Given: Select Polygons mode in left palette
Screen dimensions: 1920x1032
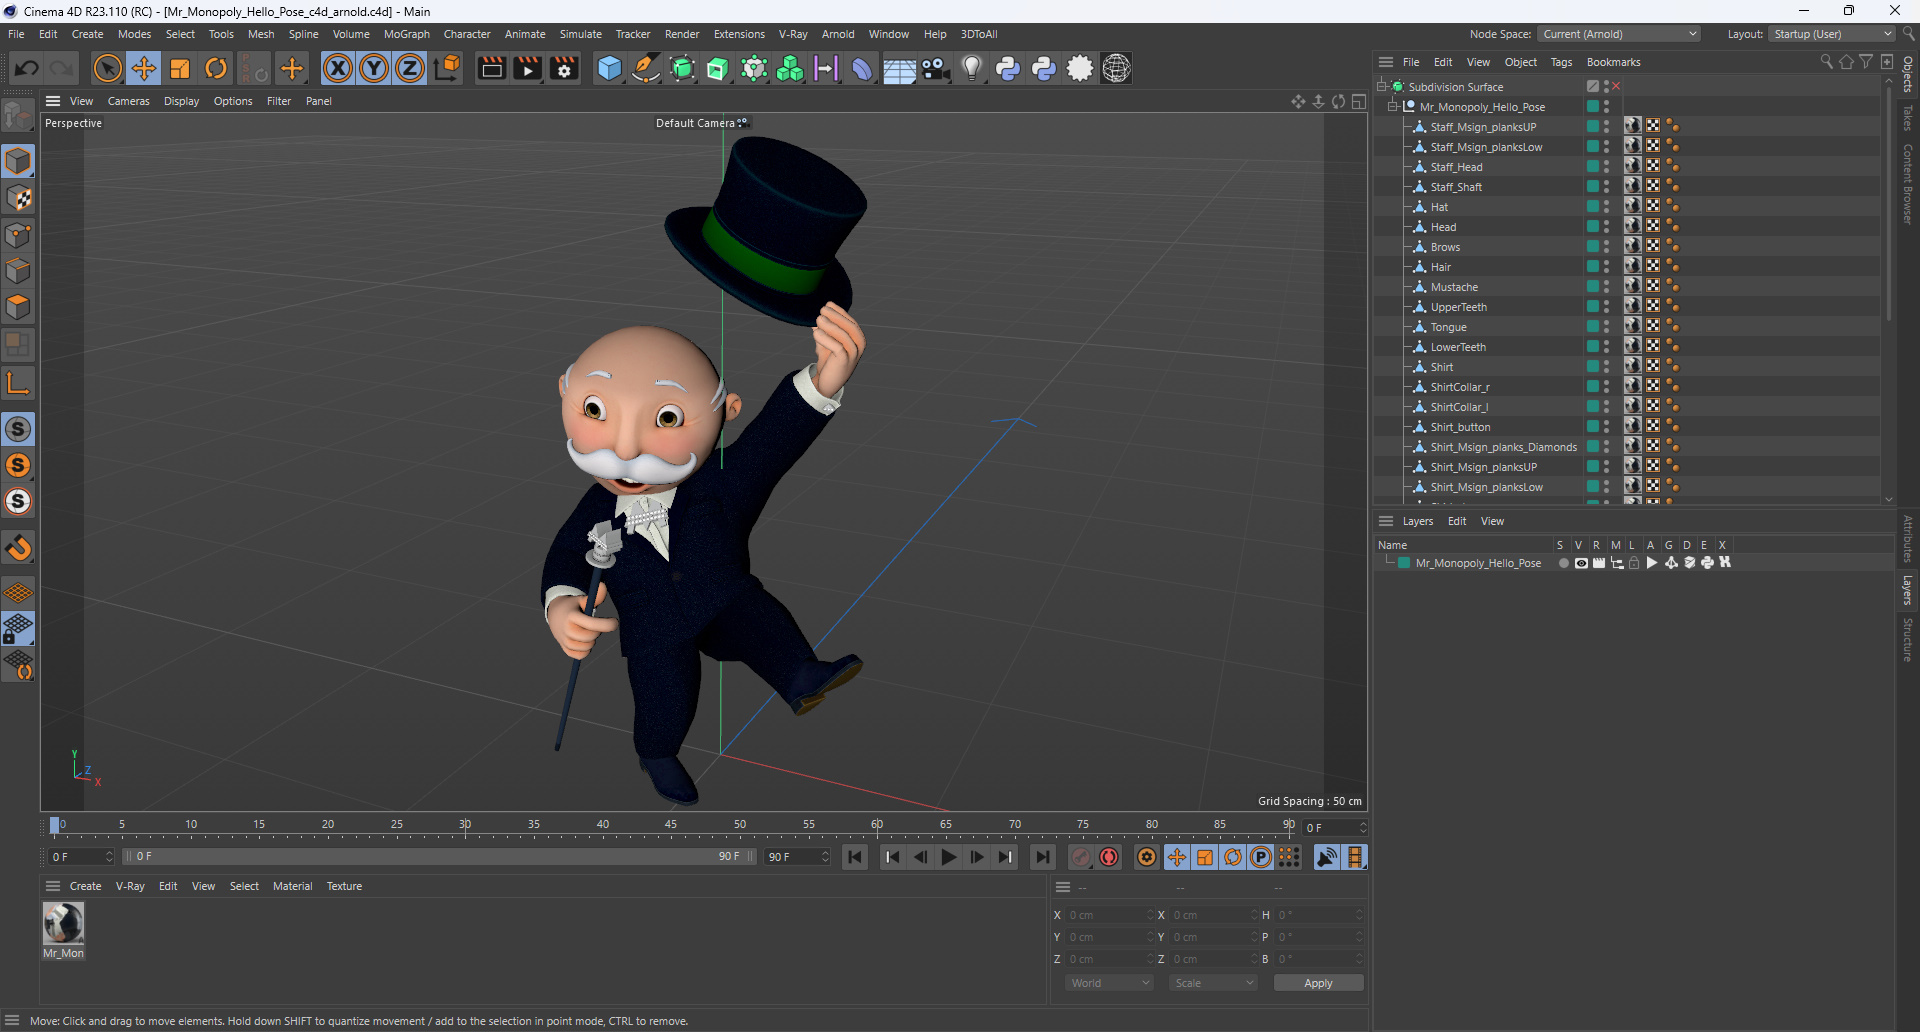Looking at the screenshot, I should pyautogui.click(x=18, y=307).
